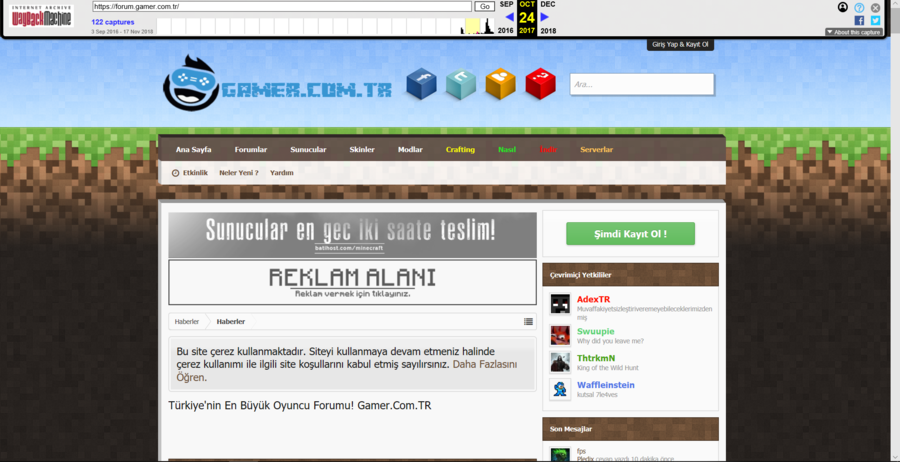The width and height of the screenshot is (900, 462).
Task: Open the teal Twitter cube icon
Action: pyautogui.click(x=461, y=84)
